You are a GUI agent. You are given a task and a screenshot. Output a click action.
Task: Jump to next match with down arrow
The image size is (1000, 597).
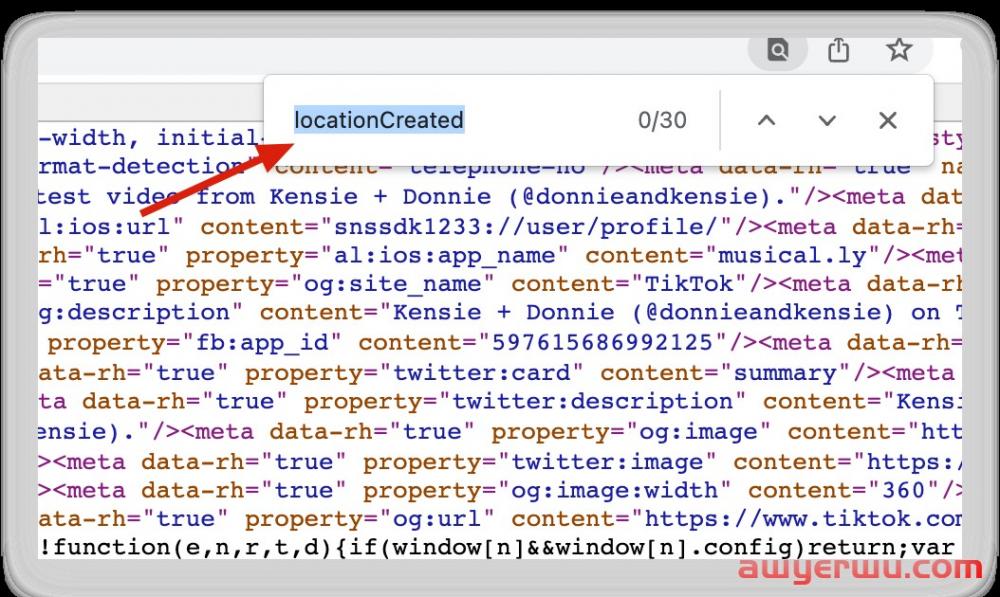tap(826, 121)
